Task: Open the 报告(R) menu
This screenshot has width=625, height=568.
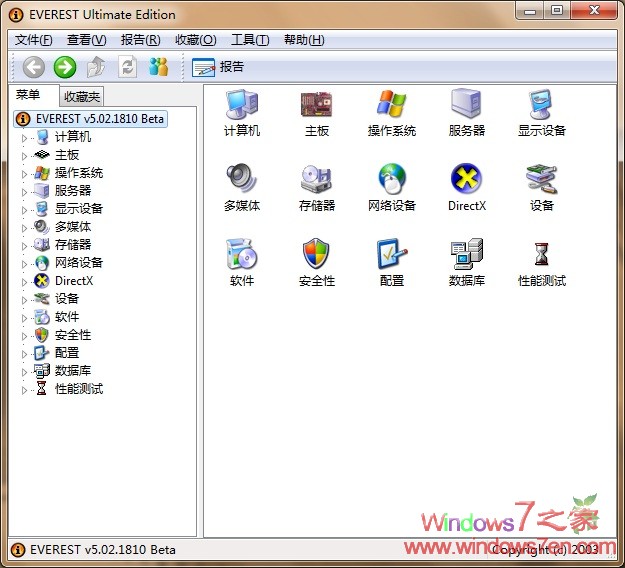Action: click(140, 40)
